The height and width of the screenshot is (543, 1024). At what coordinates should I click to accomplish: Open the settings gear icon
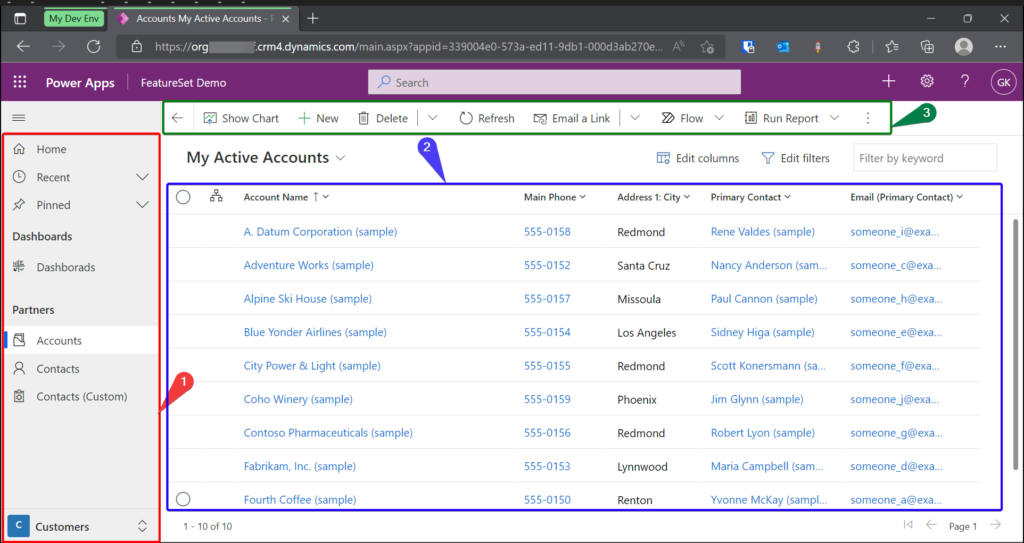pos(927,82)
